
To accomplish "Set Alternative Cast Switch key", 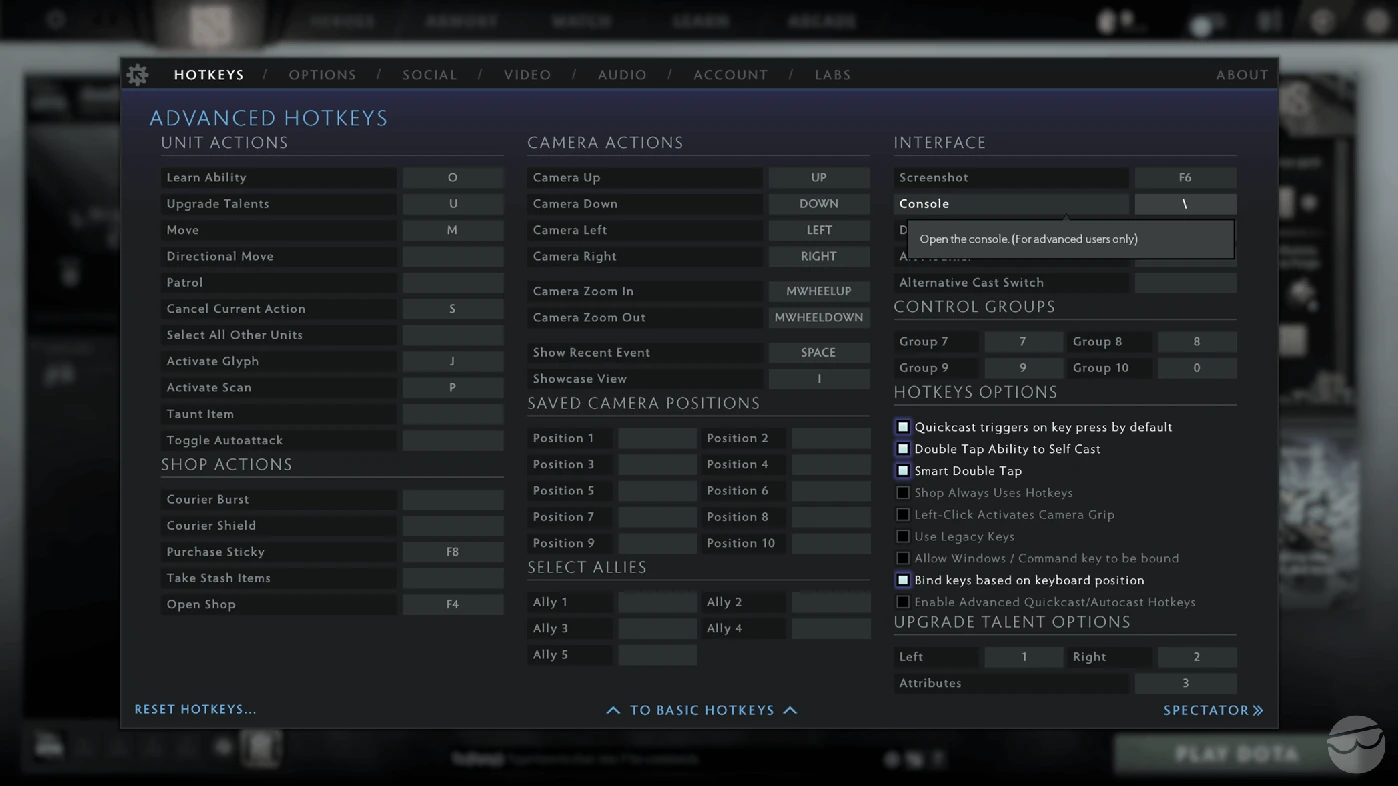I will 1185,283.
